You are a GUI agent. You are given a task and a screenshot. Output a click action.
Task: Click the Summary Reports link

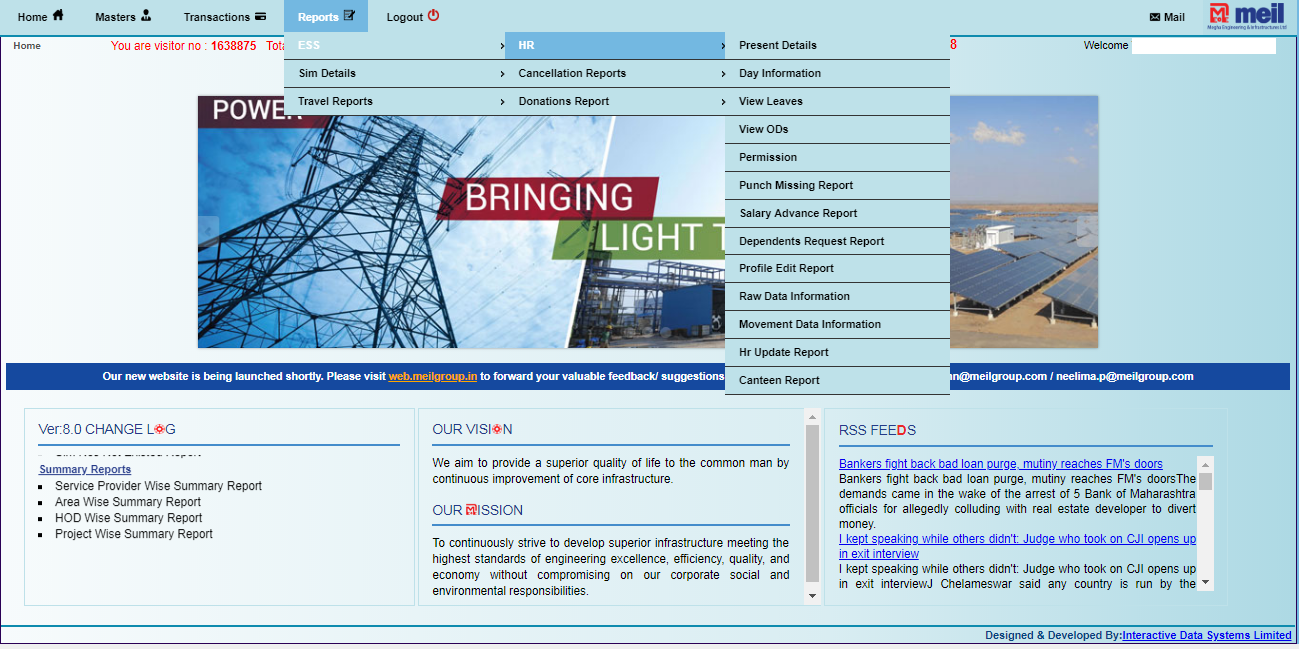point(84,469)
